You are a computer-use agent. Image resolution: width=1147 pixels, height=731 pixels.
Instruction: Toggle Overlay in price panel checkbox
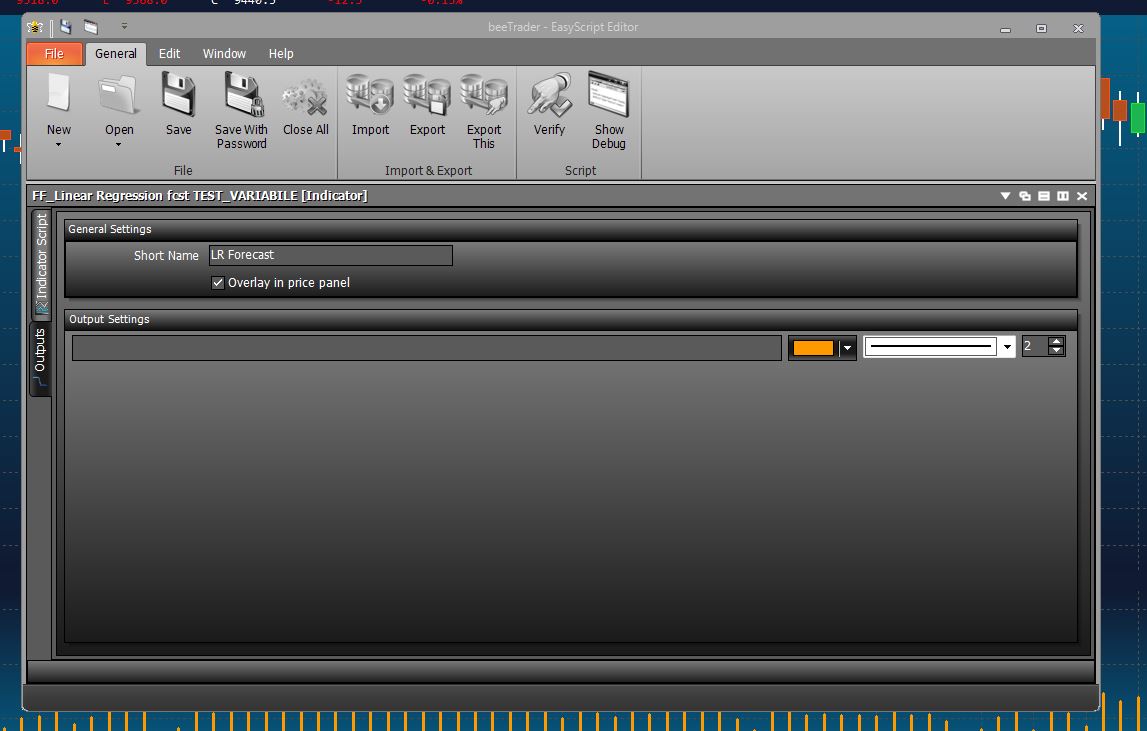point(217,282)
